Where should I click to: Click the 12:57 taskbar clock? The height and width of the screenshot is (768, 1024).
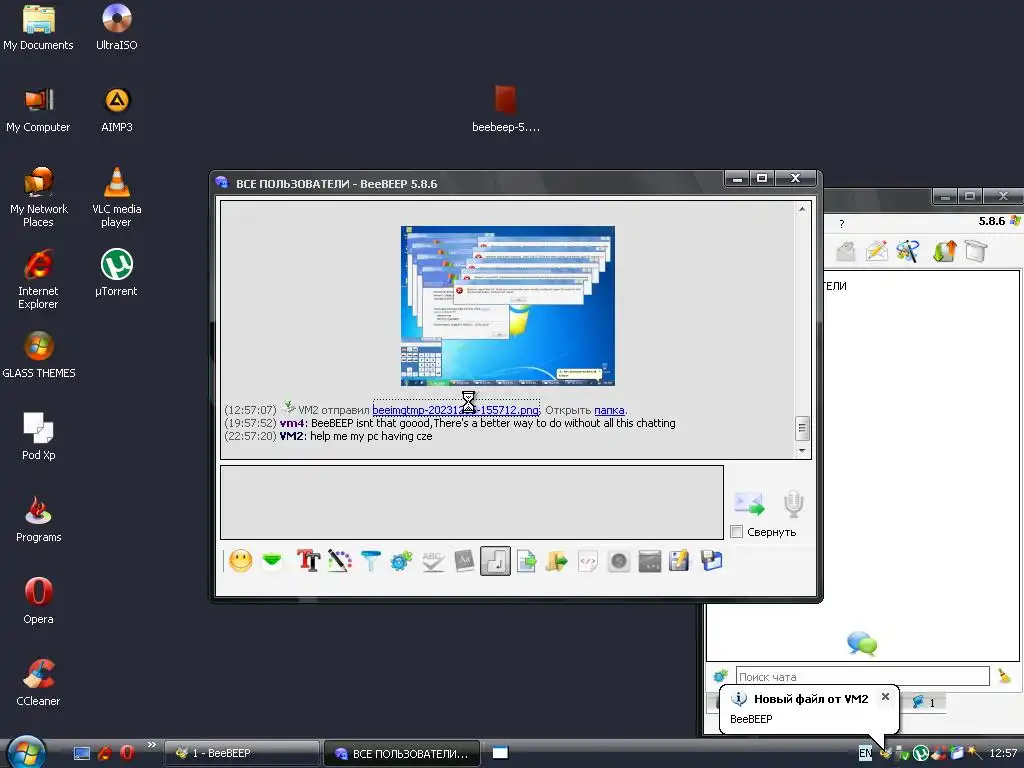(x=1002, y=753)
